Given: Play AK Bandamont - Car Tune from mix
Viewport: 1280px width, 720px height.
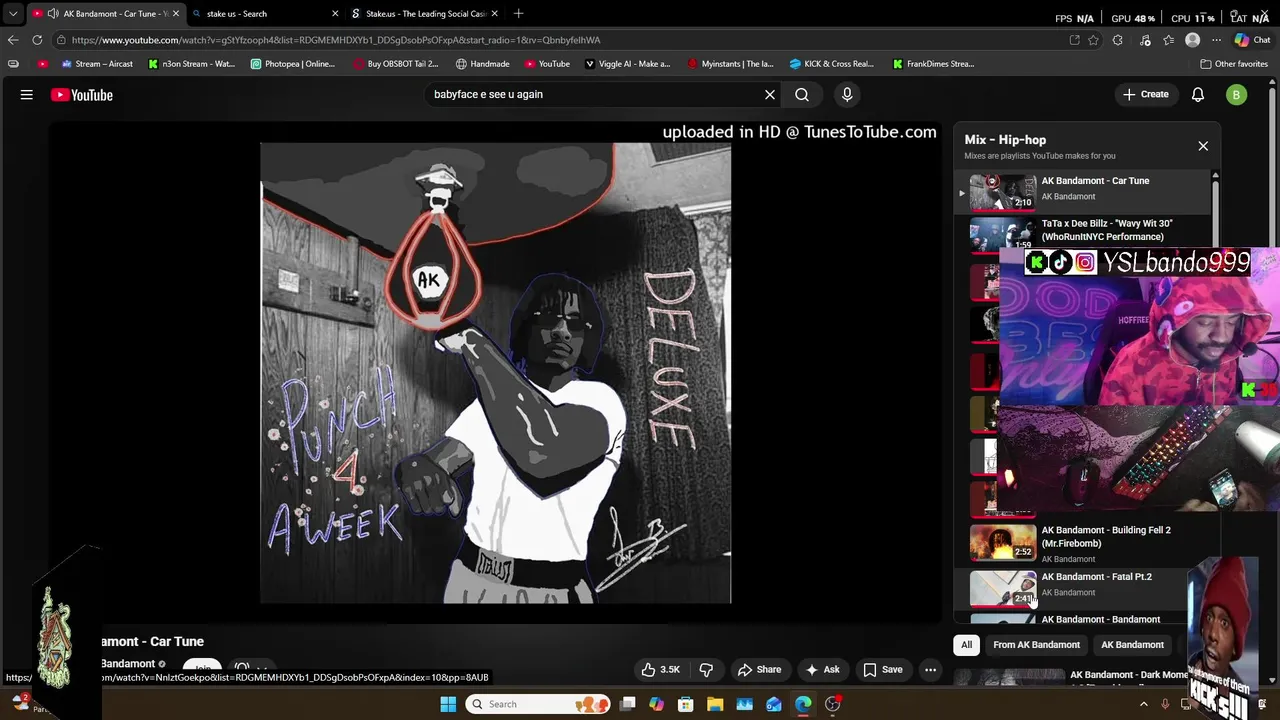Looking at the screenshot, I should click(1083, 190).
